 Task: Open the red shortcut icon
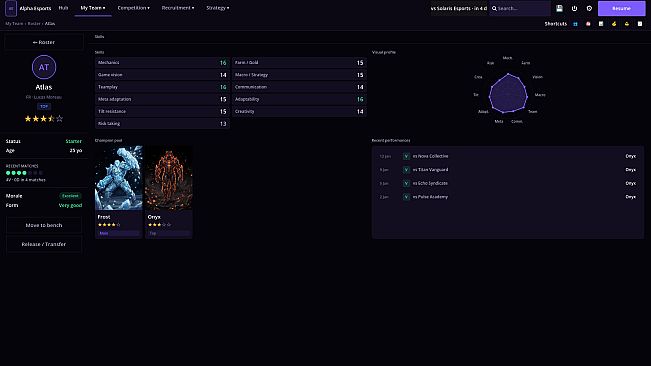[588, 24]
